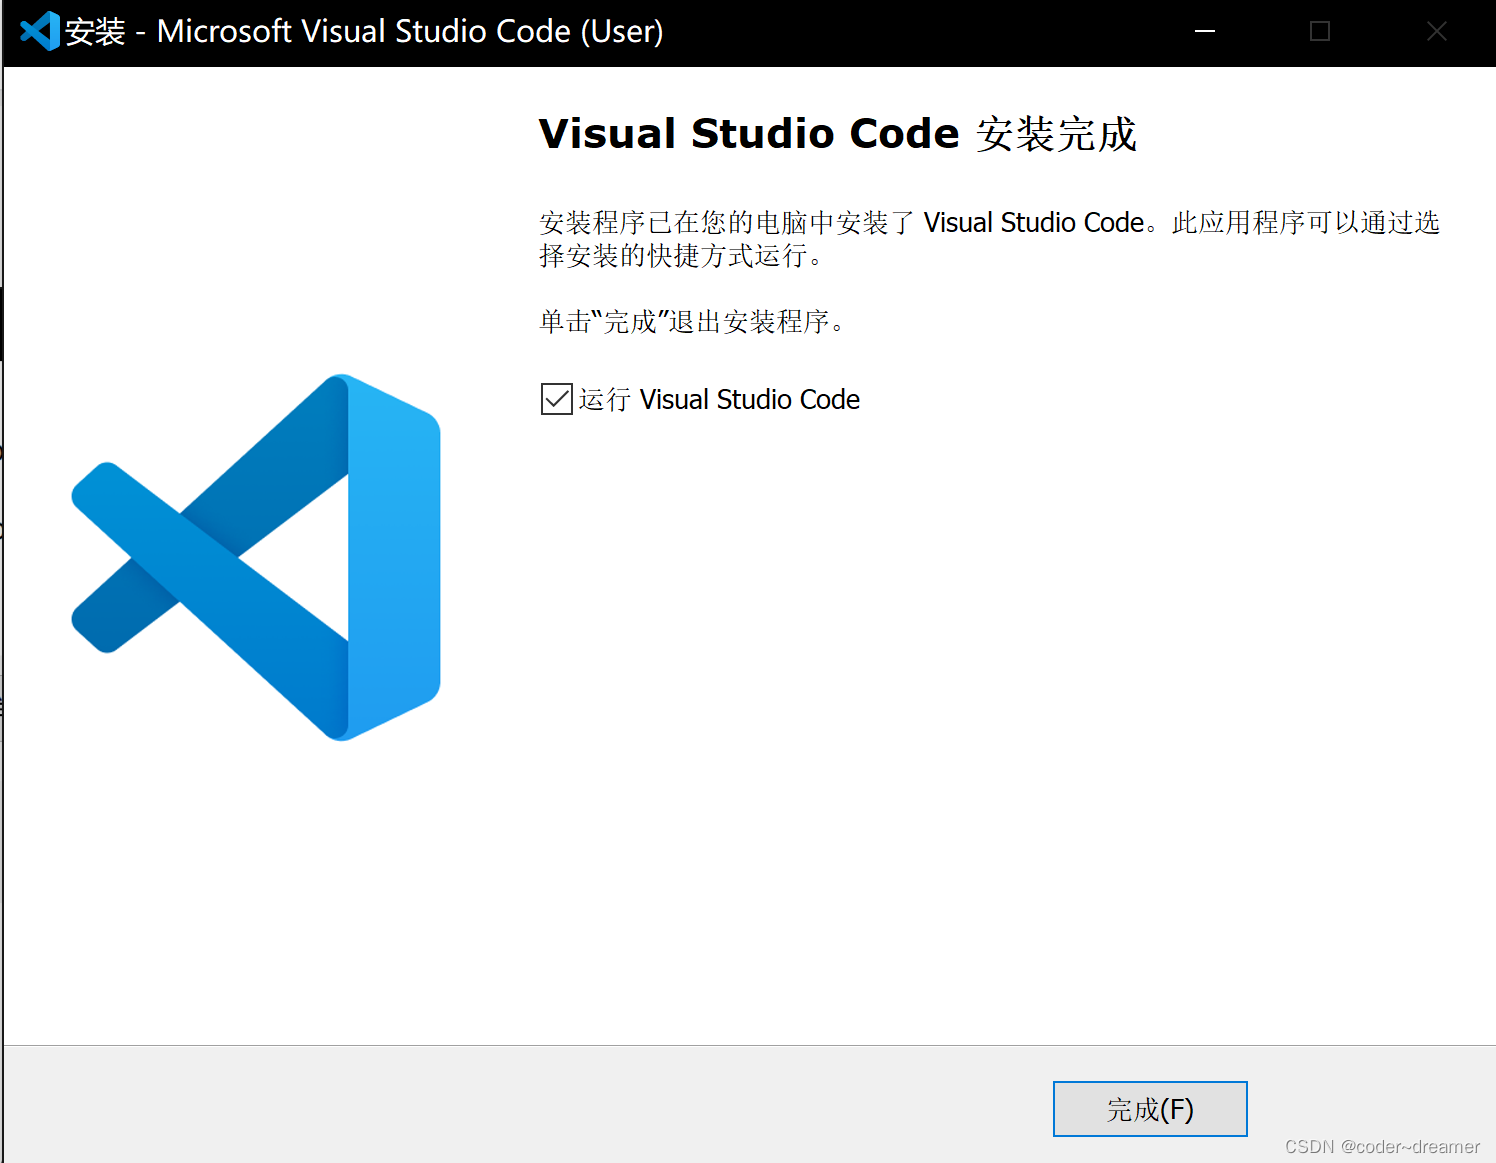This screenshot has width=1496, height=1163.
Task: Close the installer window
Action: click(x=1437, y=31)
